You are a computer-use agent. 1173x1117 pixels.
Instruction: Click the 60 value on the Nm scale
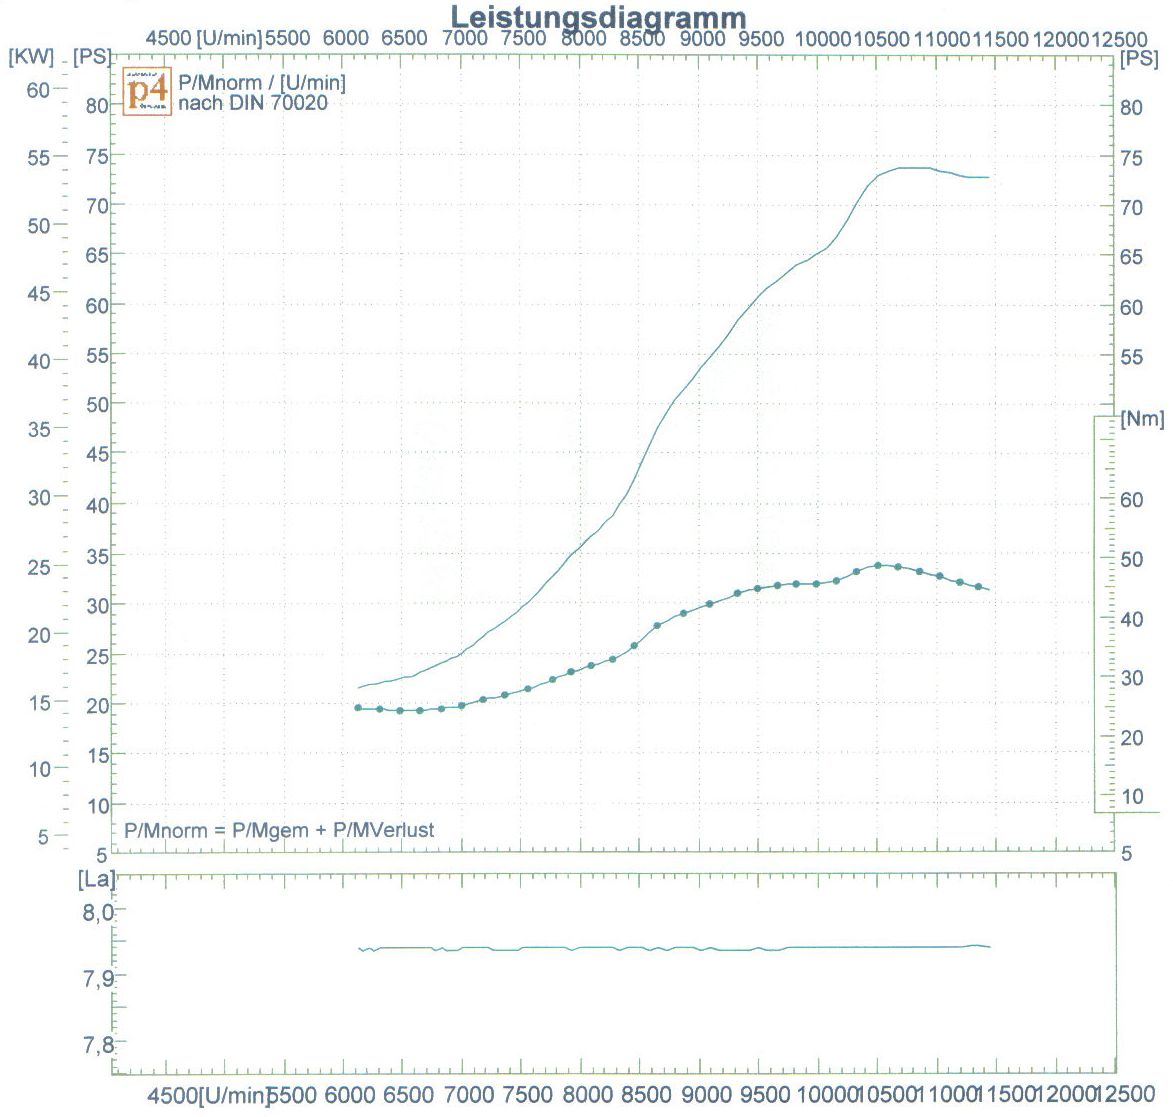[1134, 500]
